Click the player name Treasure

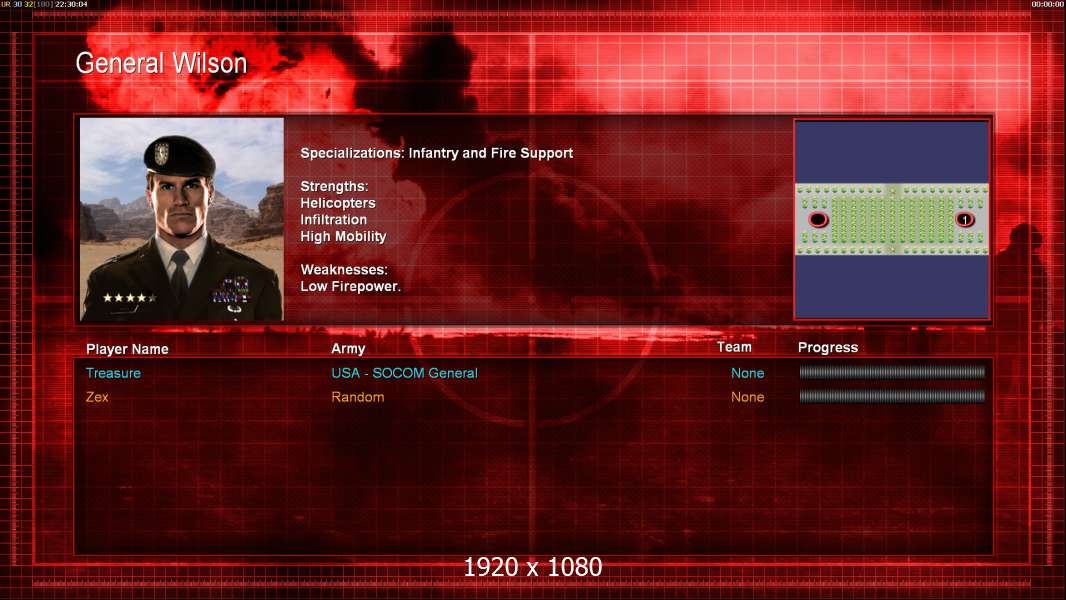point(114,373)
